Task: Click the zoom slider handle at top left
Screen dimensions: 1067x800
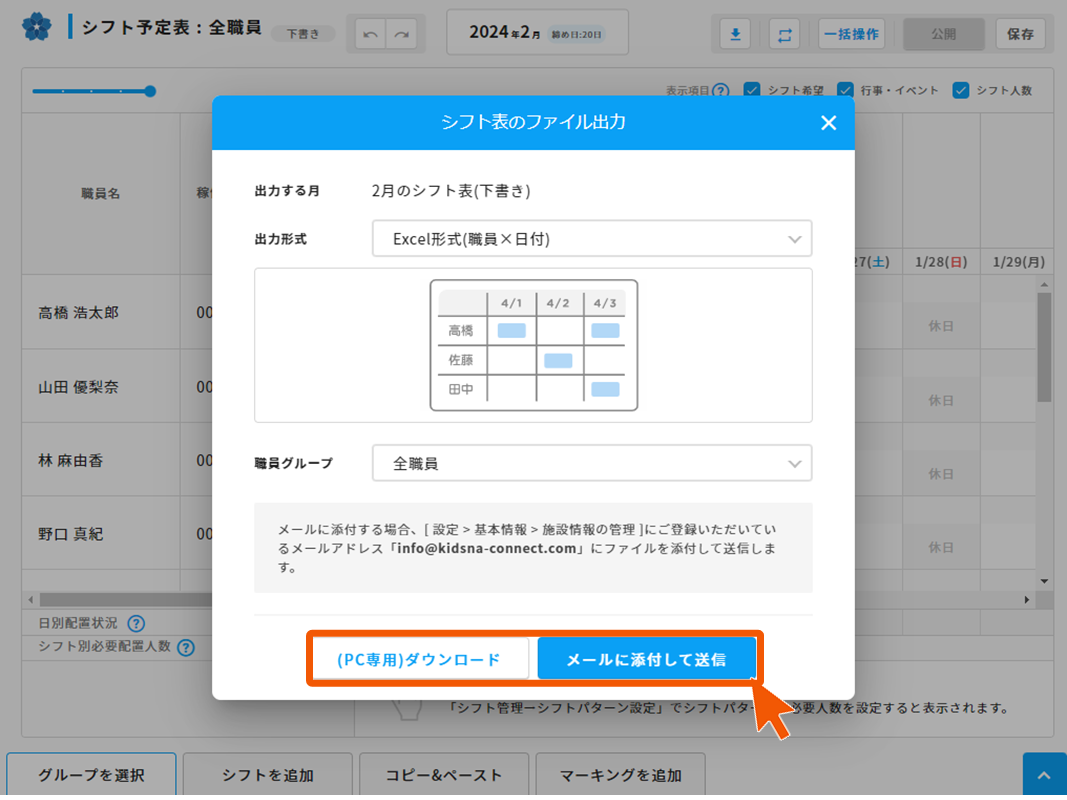Action: pos(150,91)
